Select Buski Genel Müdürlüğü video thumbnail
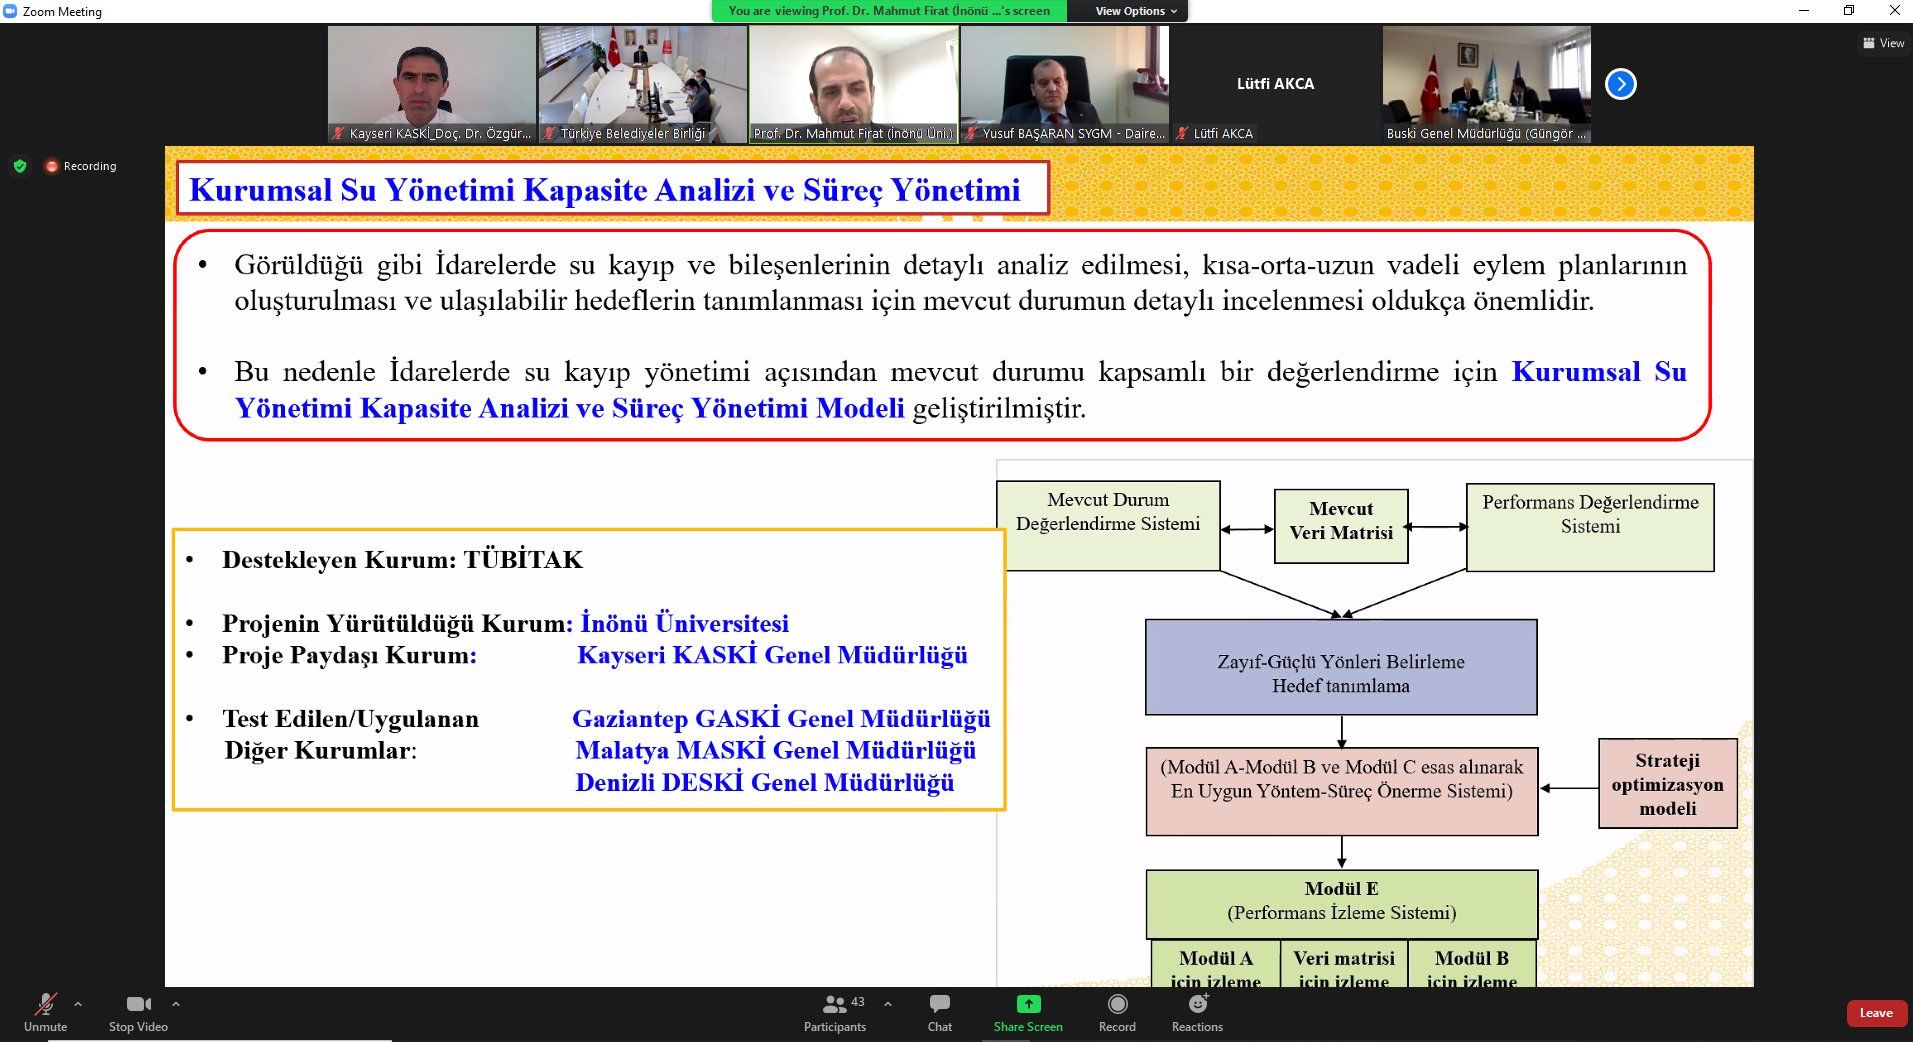Viewport: 1913px width, 1042px height. [x=1487, y=84]
